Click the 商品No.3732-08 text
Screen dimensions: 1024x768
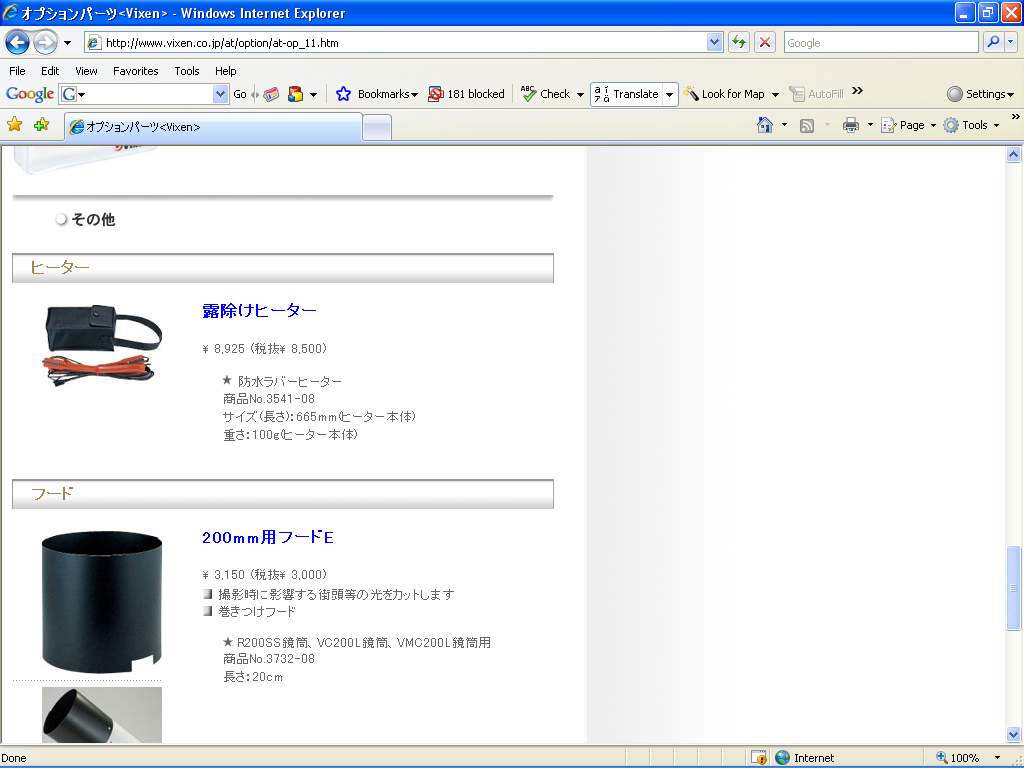tap(269, 659)
